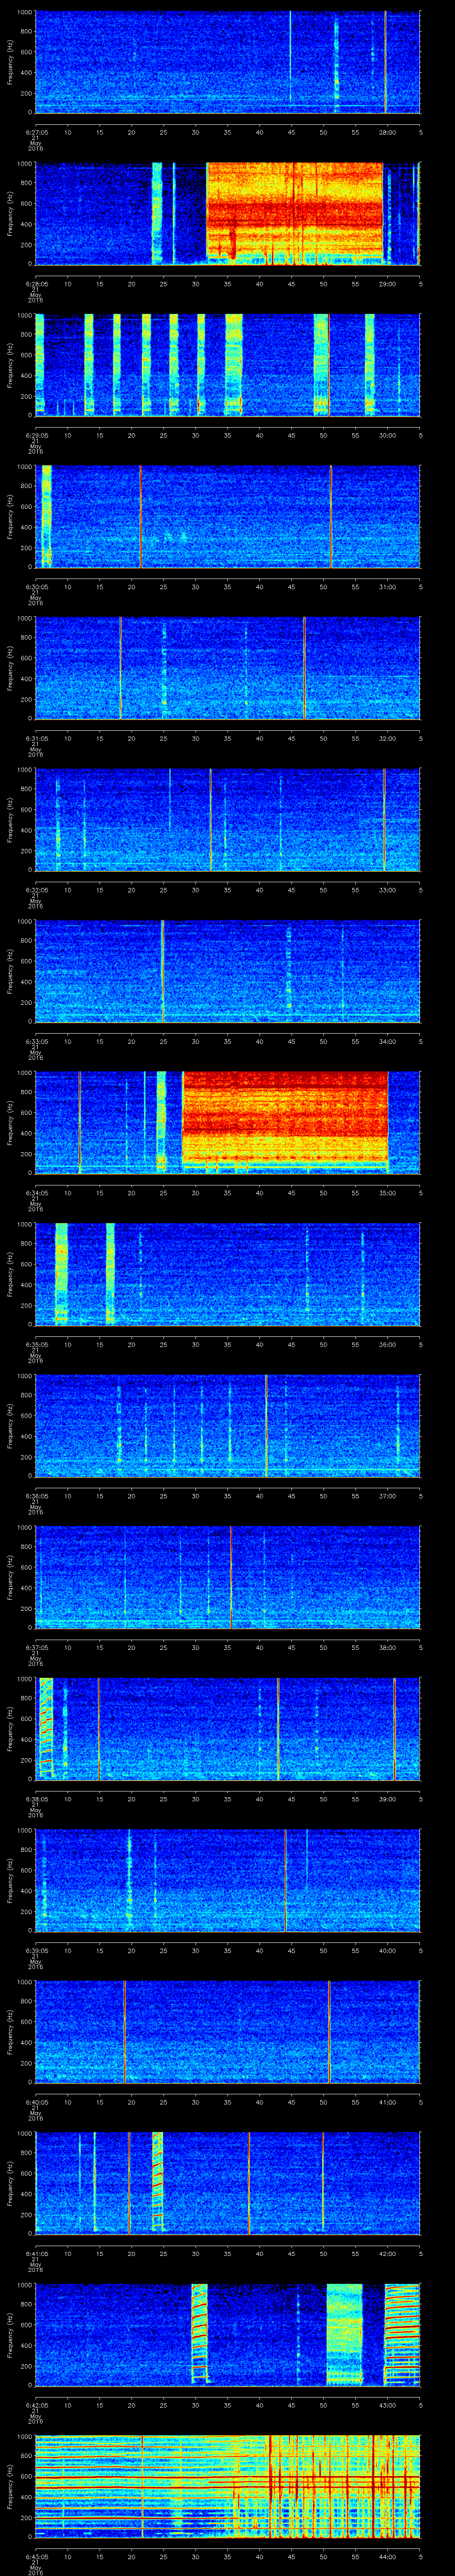Open the spectrogram panel starting at 6:38:05
This screenshot has height=2576, width=455.
tap(228, 1728)
